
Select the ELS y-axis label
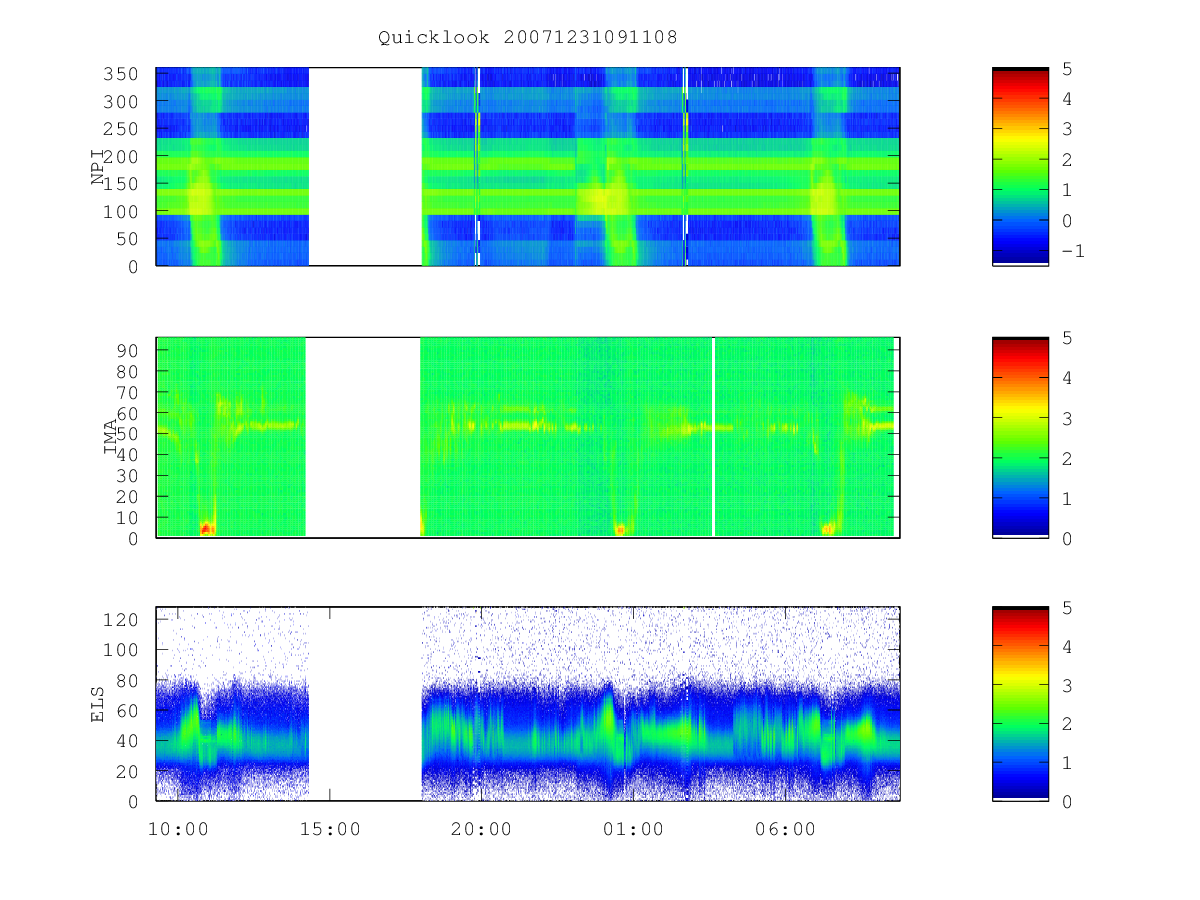tap(99, 703)
